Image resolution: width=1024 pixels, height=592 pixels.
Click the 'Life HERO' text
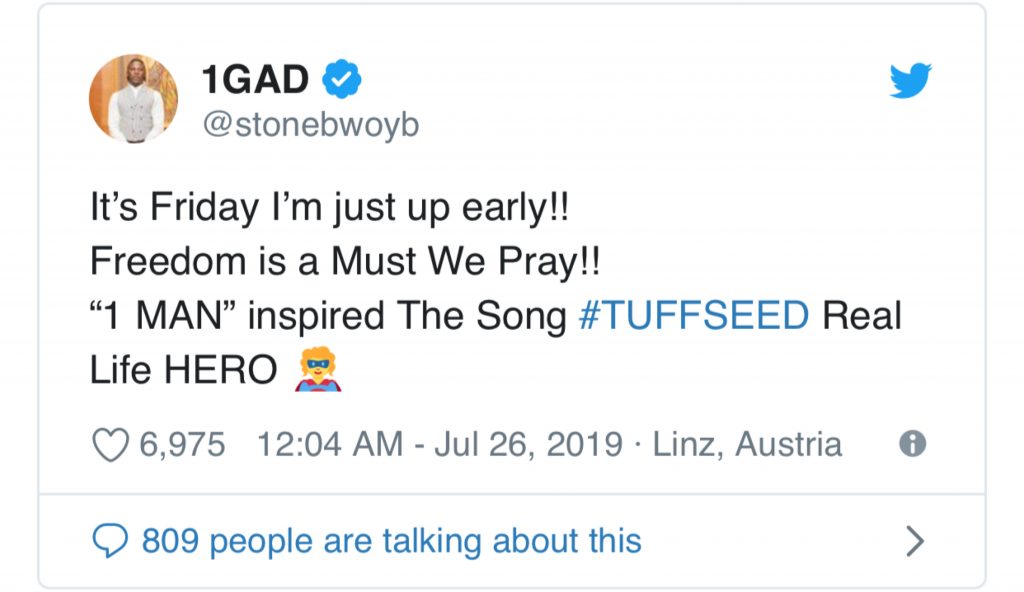click(x=184, y=370)
